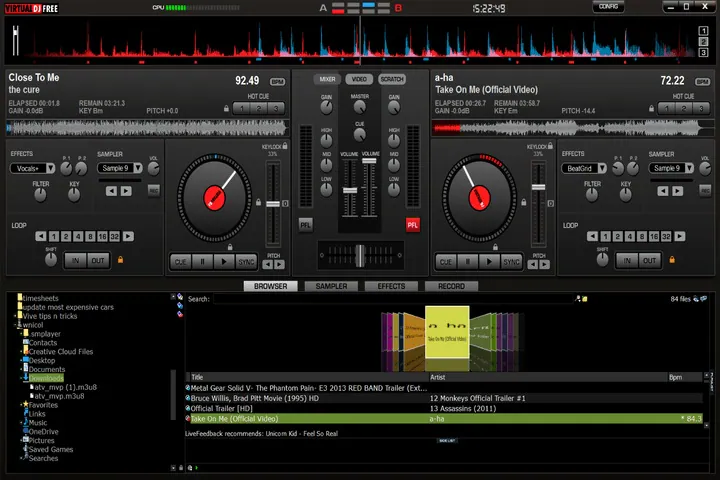This screenshot has width=720, height=480.
Task: Click left deck sampler REC button
Action: [x=153, y=191]
